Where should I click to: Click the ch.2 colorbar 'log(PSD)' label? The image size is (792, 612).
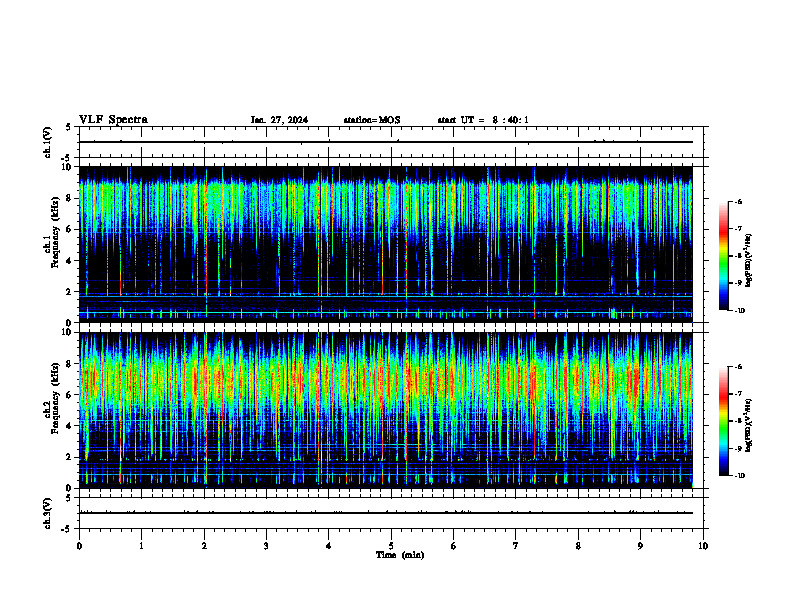749,426
